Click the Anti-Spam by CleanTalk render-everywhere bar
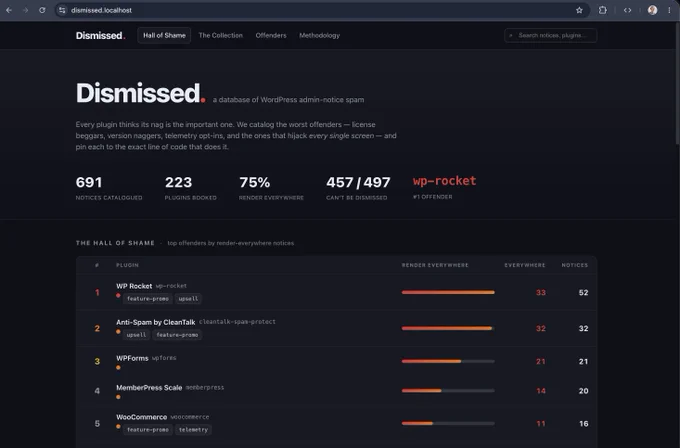680x448 pixels. click(x=448, y=328)
